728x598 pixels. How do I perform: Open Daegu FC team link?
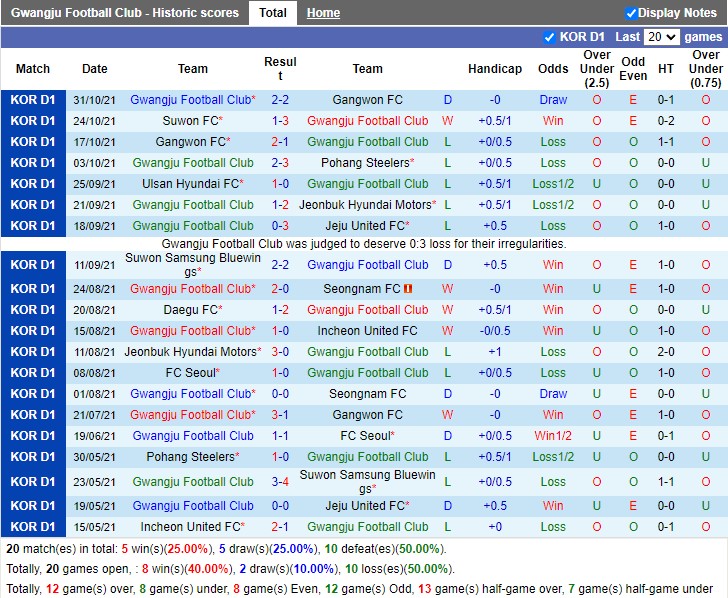click(x=191, y=310)
